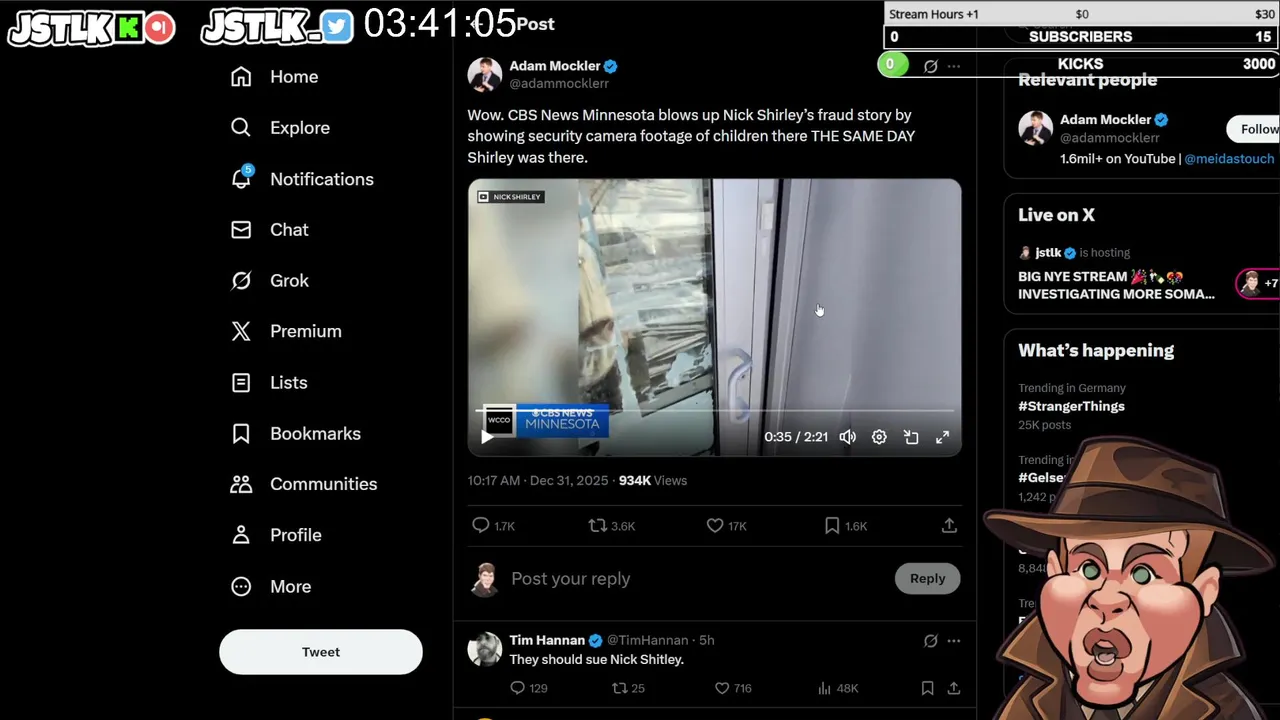
Task: Open #StrangerThings trending topic
Action: (1071, 406)
